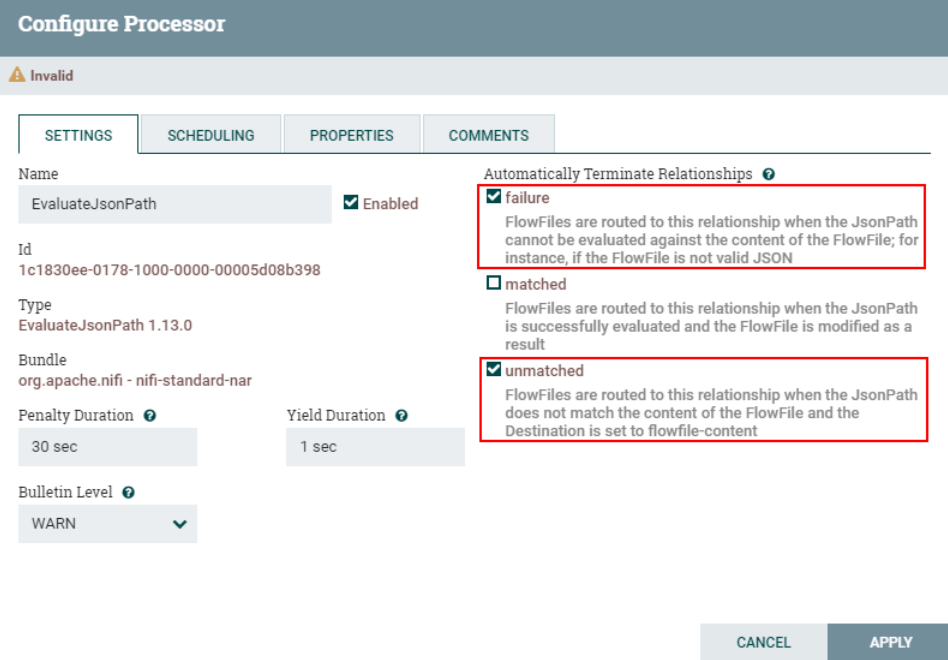Screen dimensions: 948x660
Task: Edit the Name field EvaluateJsonPath
Action: [175, 204]
